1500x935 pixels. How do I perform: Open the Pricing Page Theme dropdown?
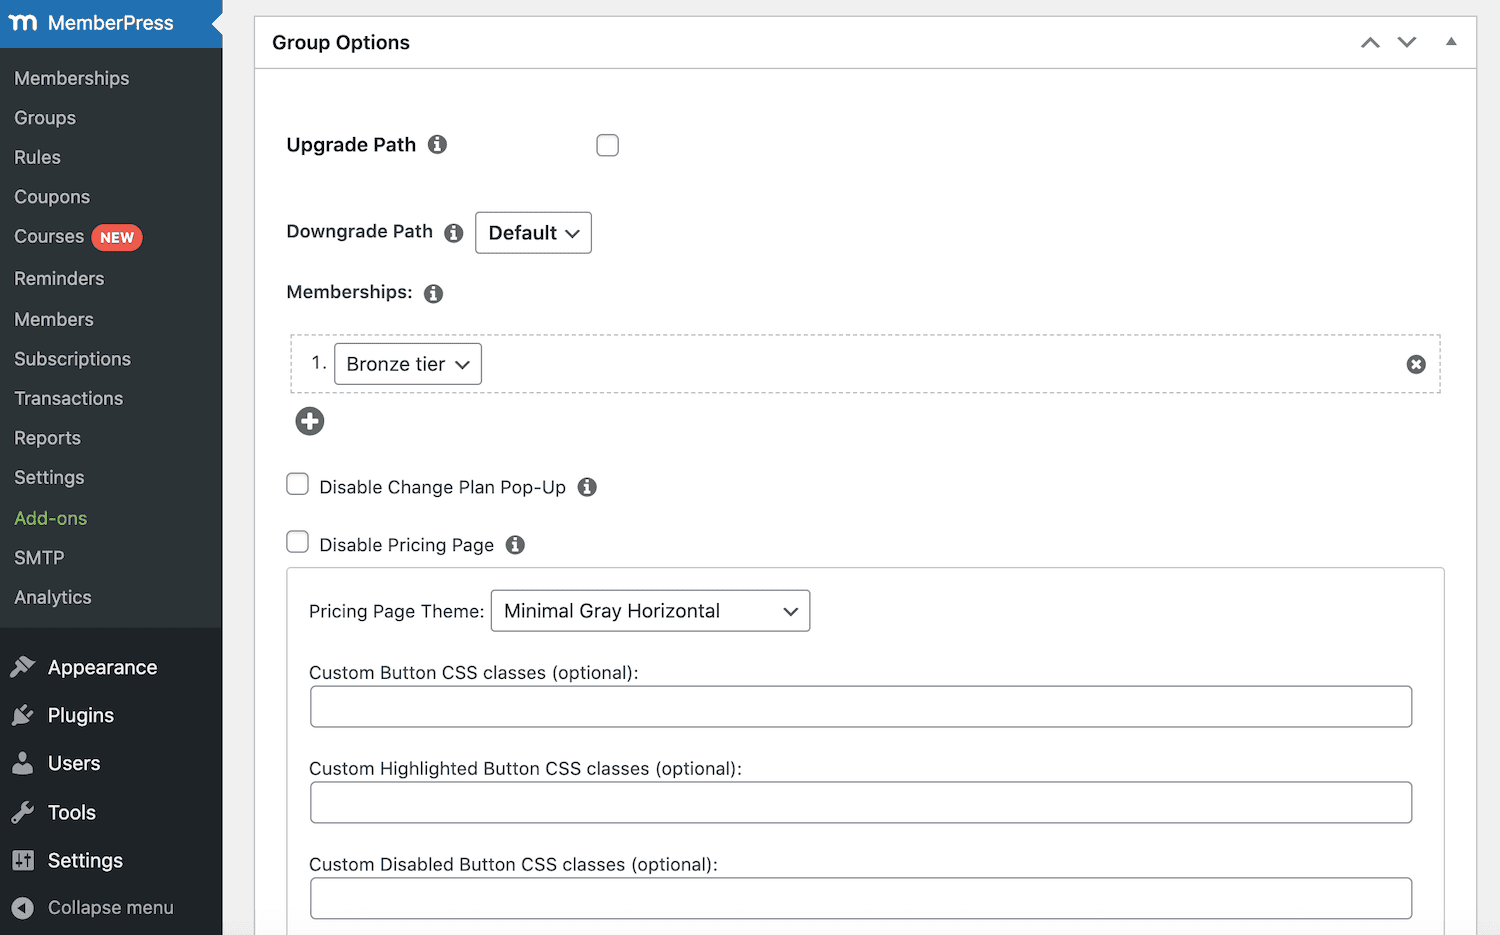click(x=649, y=610)
